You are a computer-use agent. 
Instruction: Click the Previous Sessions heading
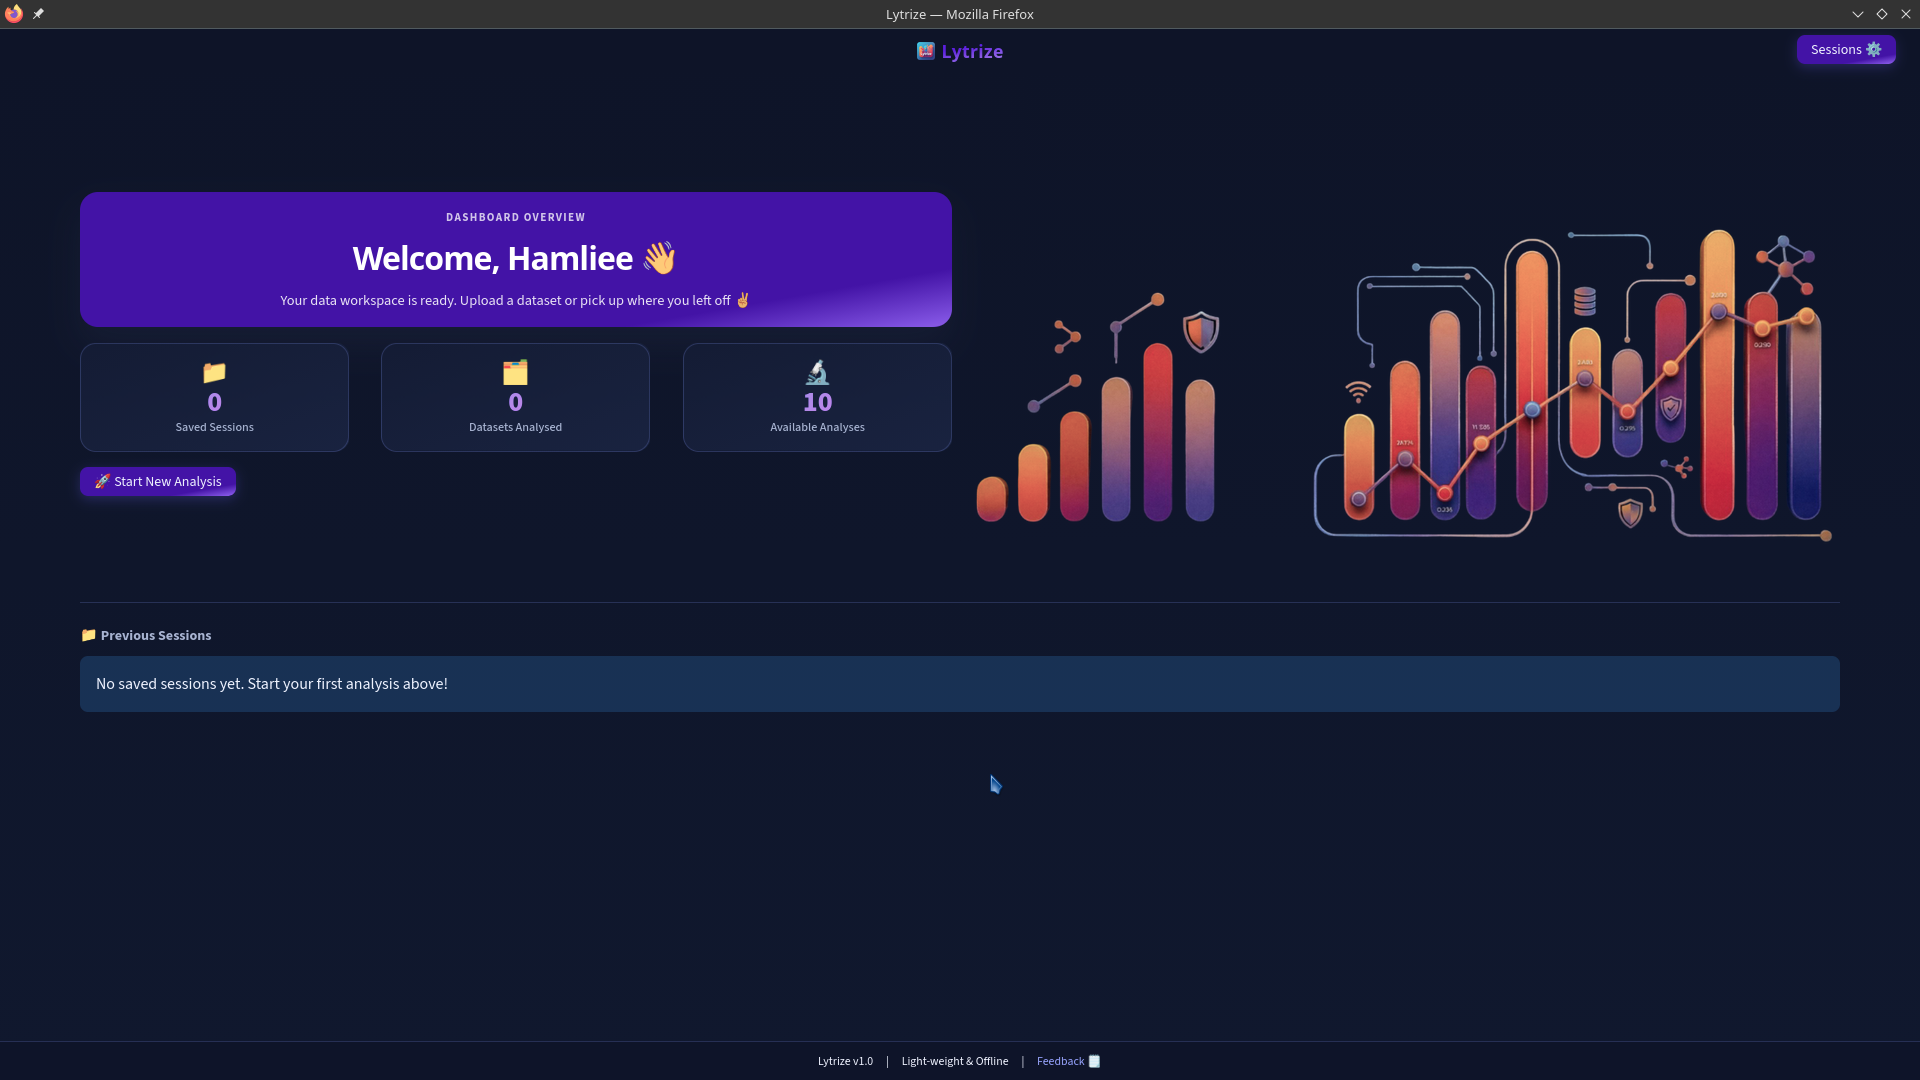point(156,635)
